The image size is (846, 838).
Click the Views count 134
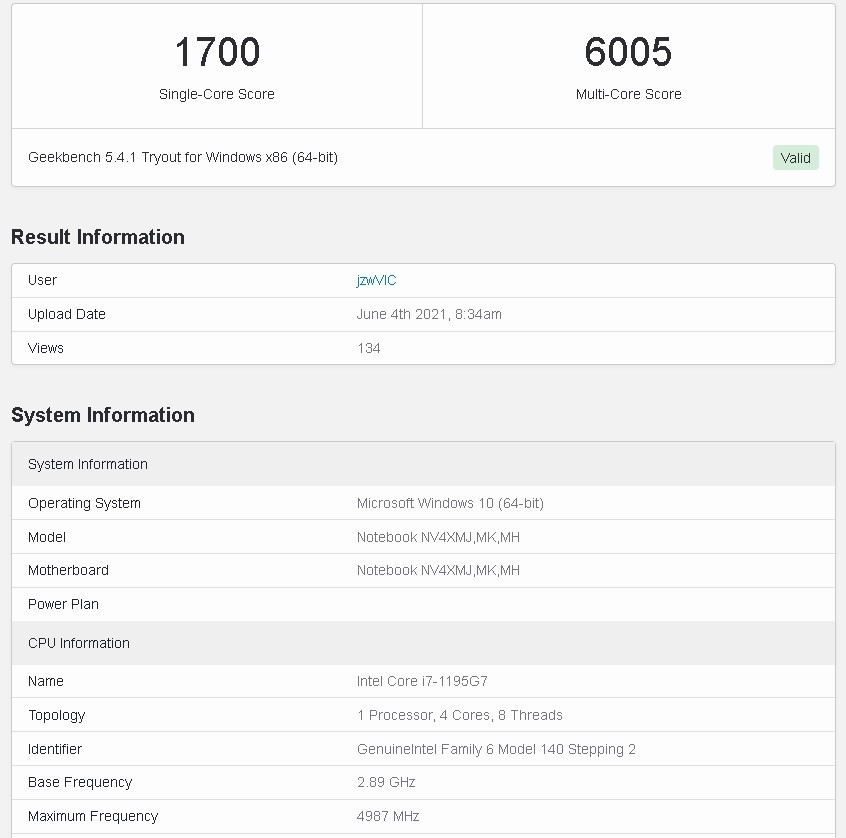click(x=369, y=348)
